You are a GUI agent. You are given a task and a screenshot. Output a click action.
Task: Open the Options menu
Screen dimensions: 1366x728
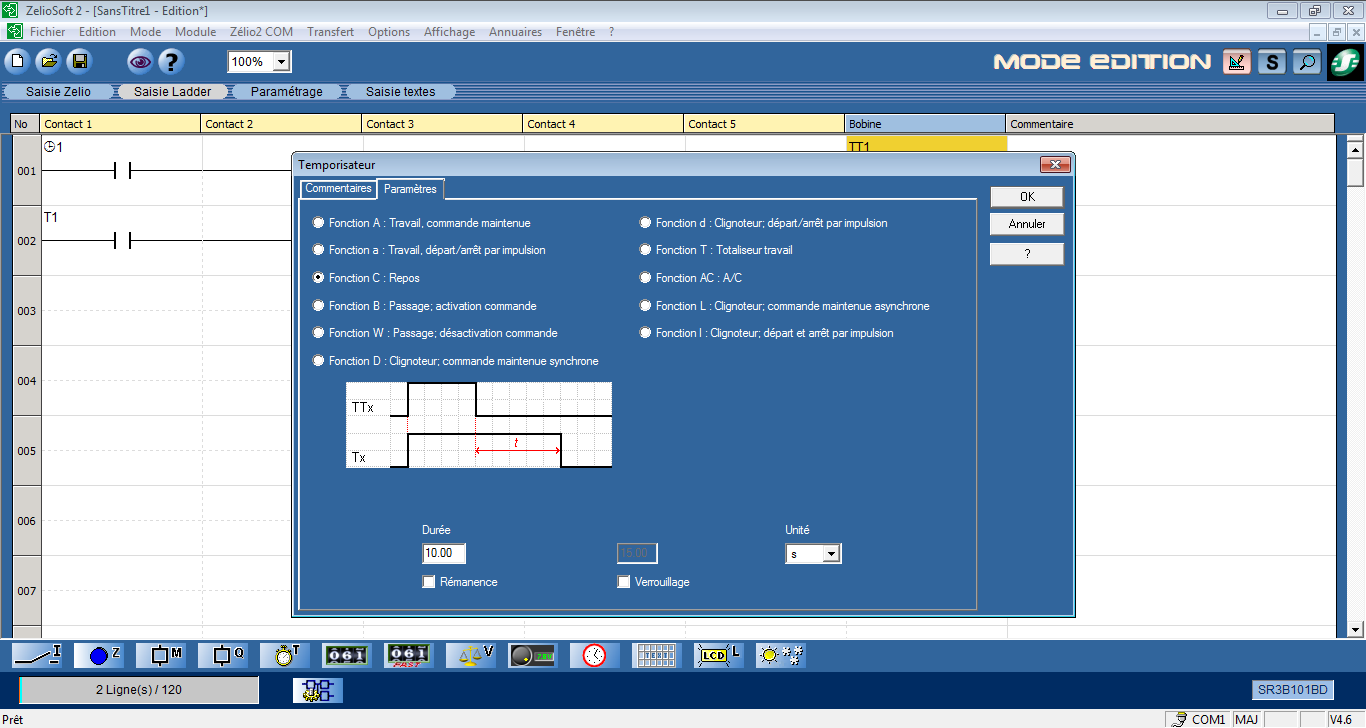389,32
